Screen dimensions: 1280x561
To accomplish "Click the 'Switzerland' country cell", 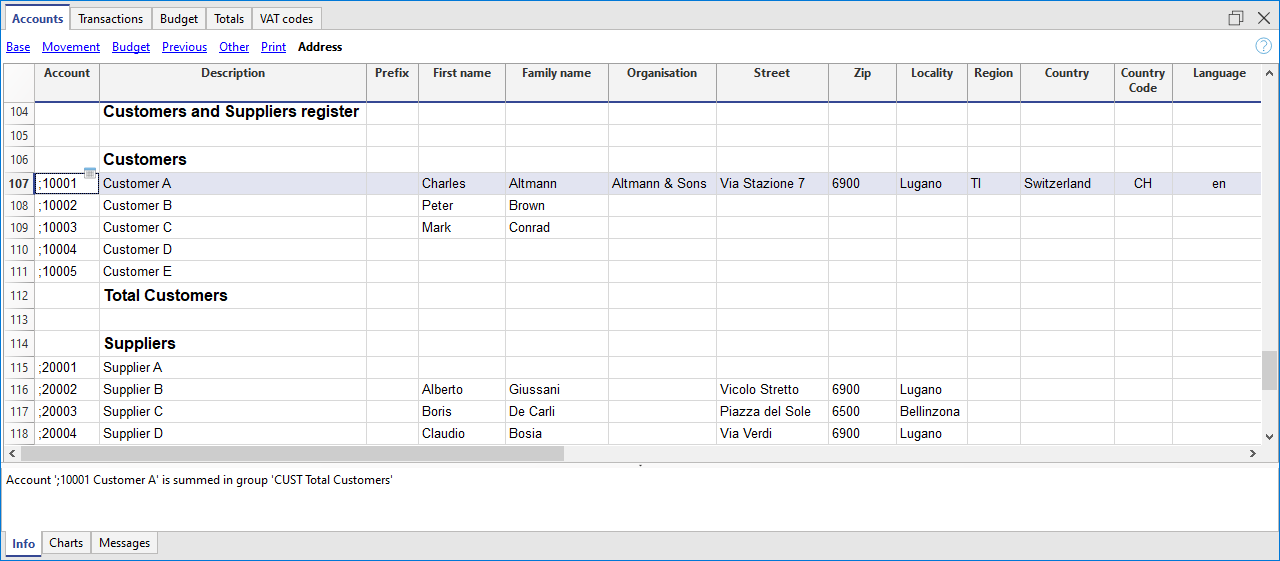I will click(1067, 183).
